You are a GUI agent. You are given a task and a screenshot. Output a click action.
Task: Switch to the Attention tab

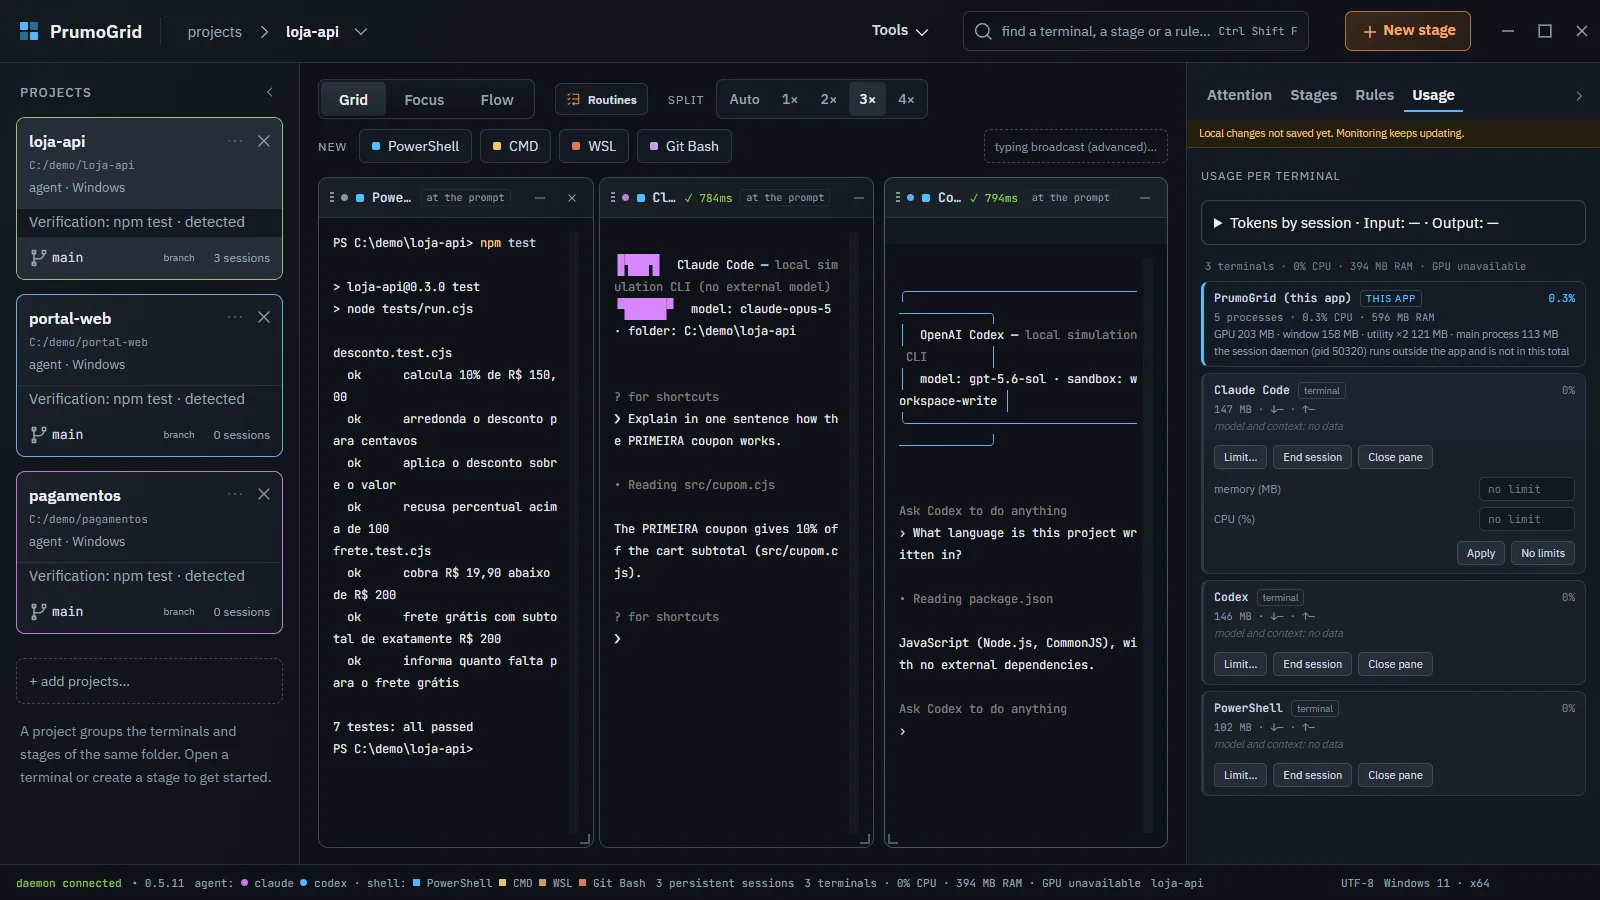tap(1239, 95)
